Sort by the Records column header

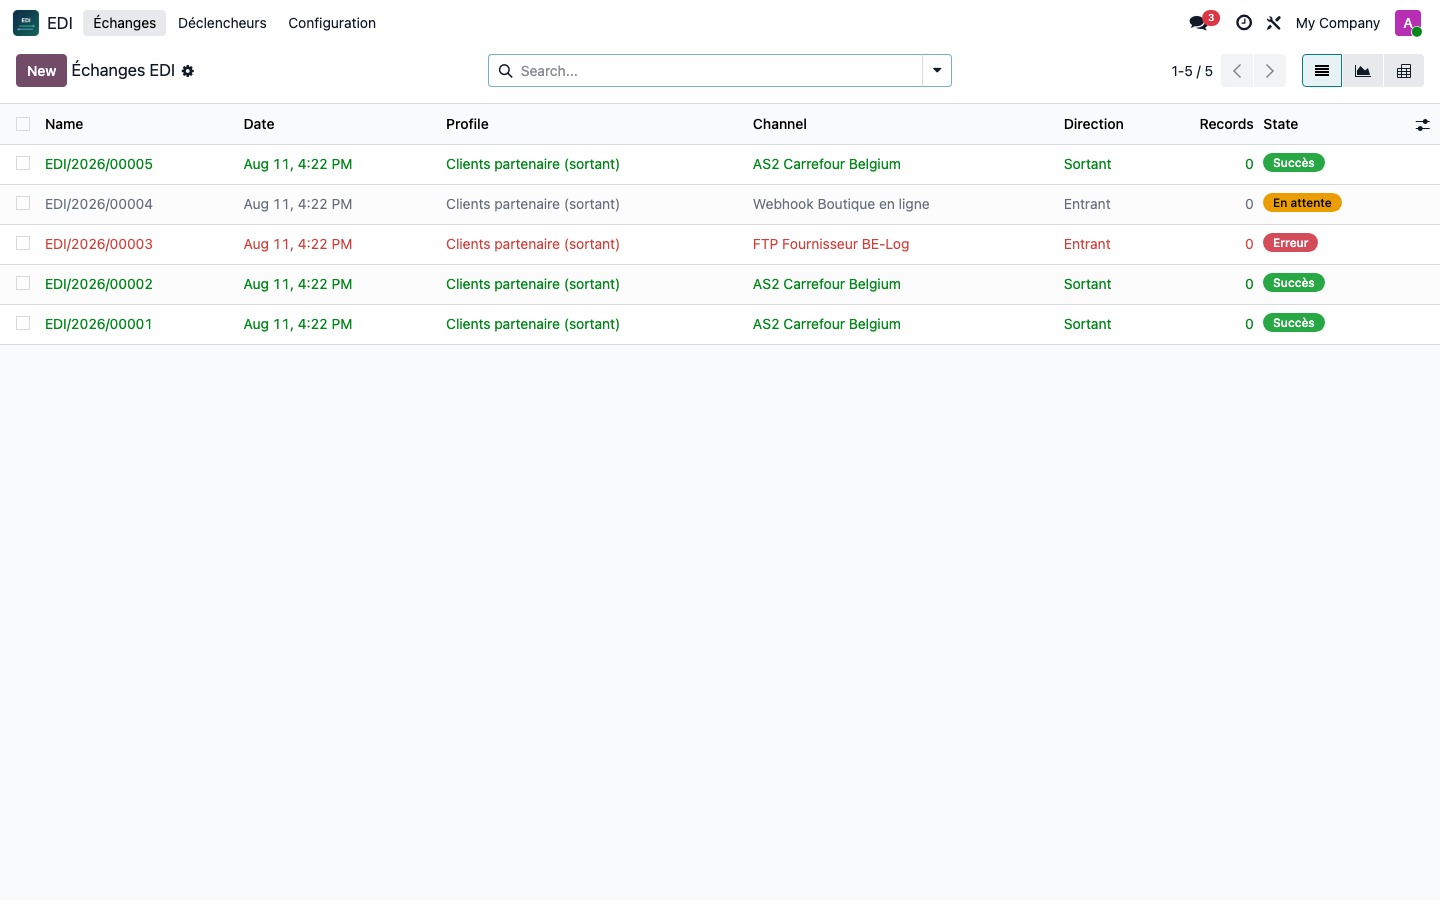coord(1226,124)
